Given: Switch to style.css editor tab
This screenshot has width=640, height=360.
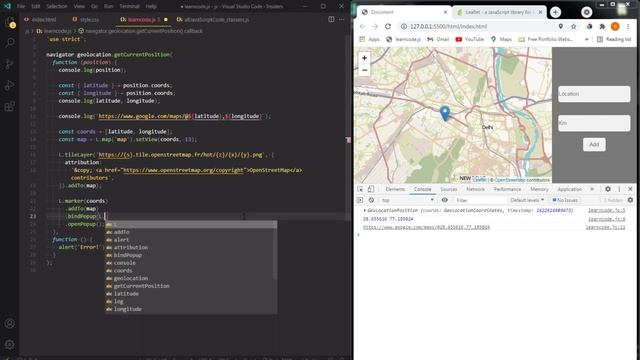Looking at the screenshot, I should tap(86, 19).
